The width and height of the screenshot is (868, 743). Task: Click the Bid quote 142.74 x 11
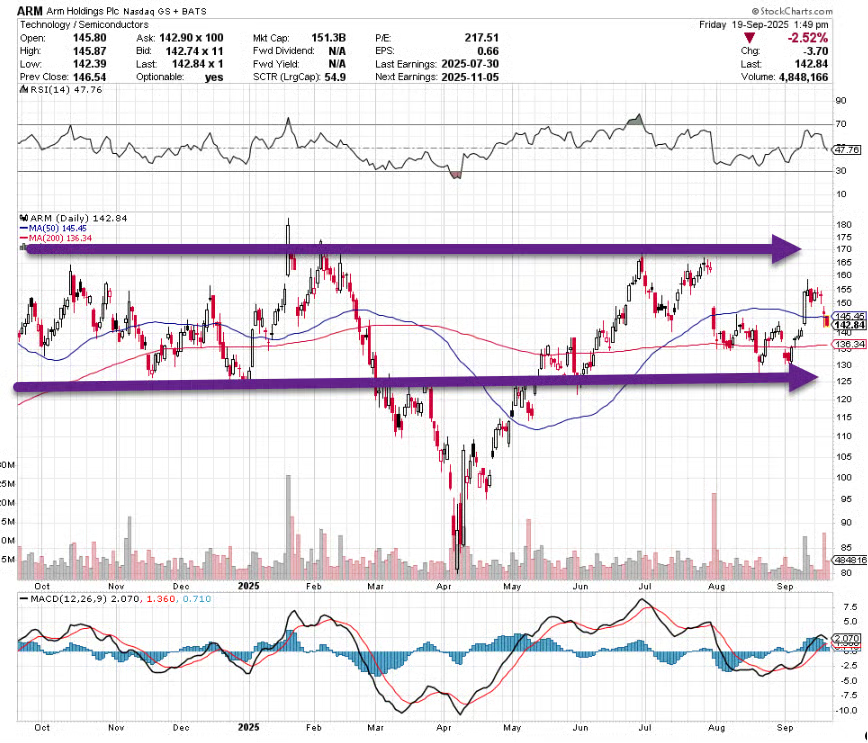pos(194,51)
